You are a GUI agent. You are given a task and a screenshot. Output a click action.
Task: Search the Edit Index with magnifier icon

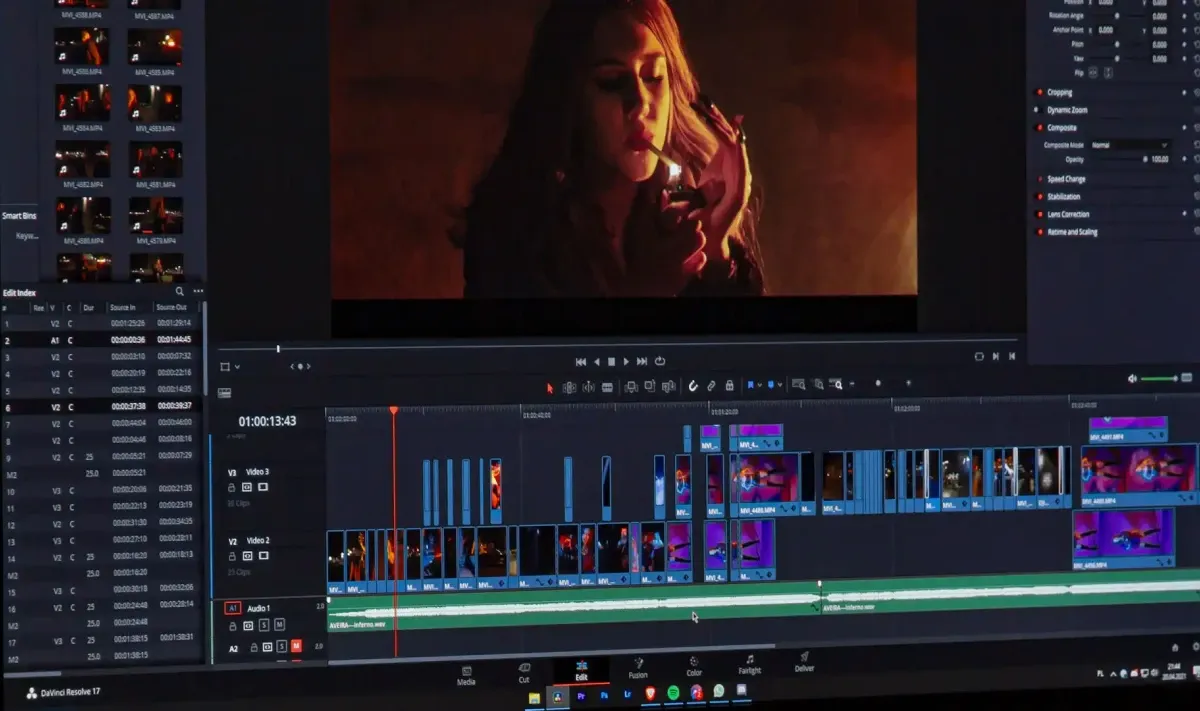coord(180,292)
